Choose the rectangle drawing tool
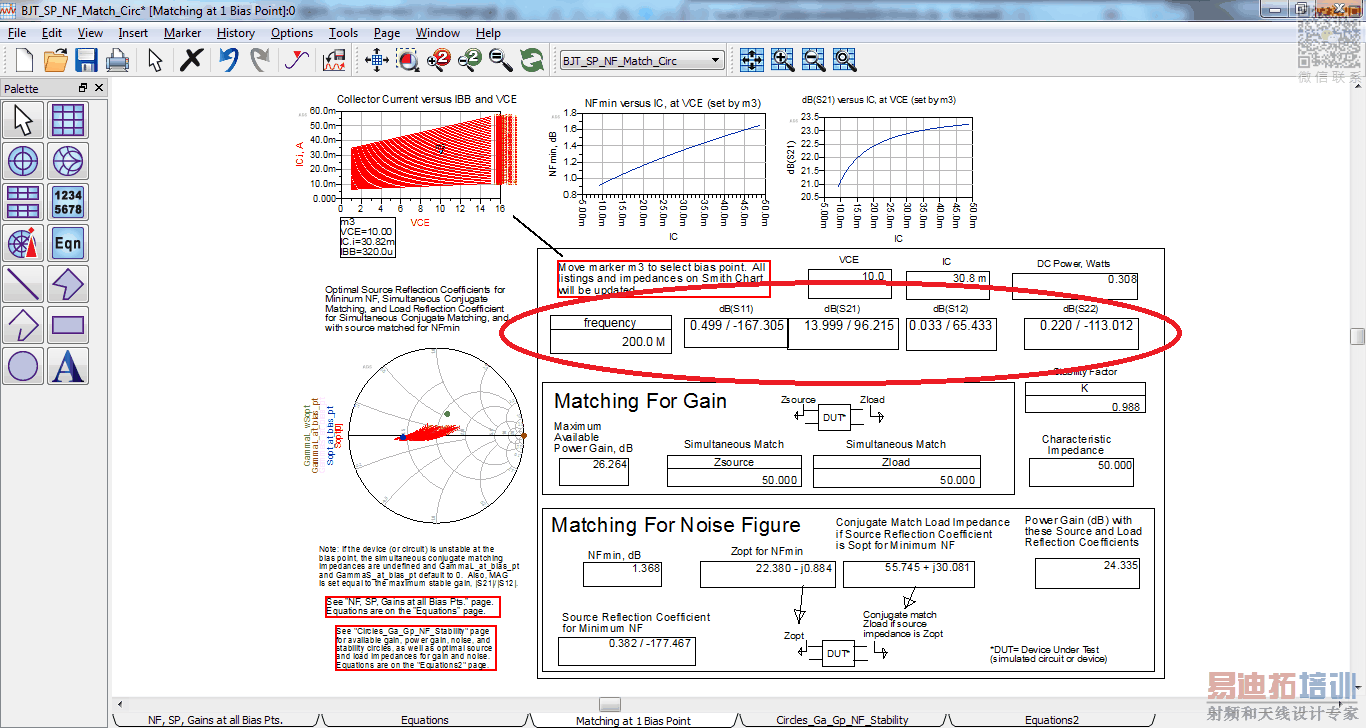 coord(68,325)
